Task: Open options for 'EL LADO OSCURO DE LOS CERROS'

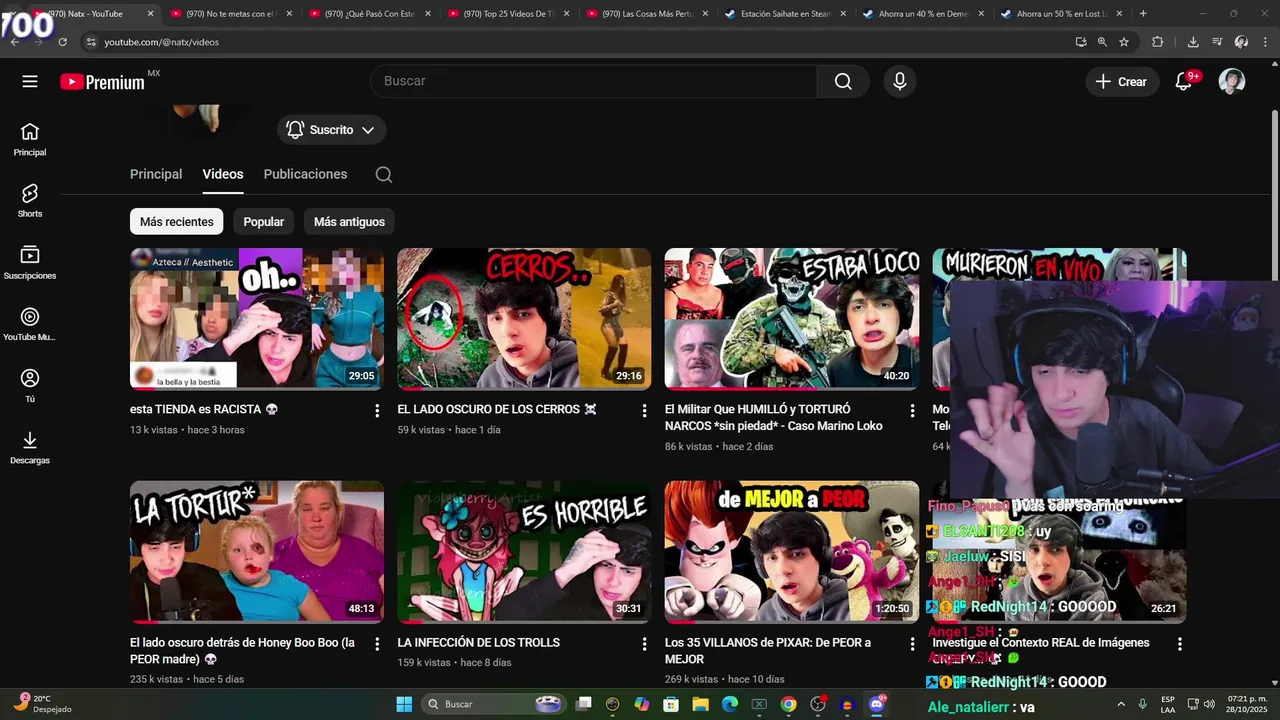Action: coord(644,411)
